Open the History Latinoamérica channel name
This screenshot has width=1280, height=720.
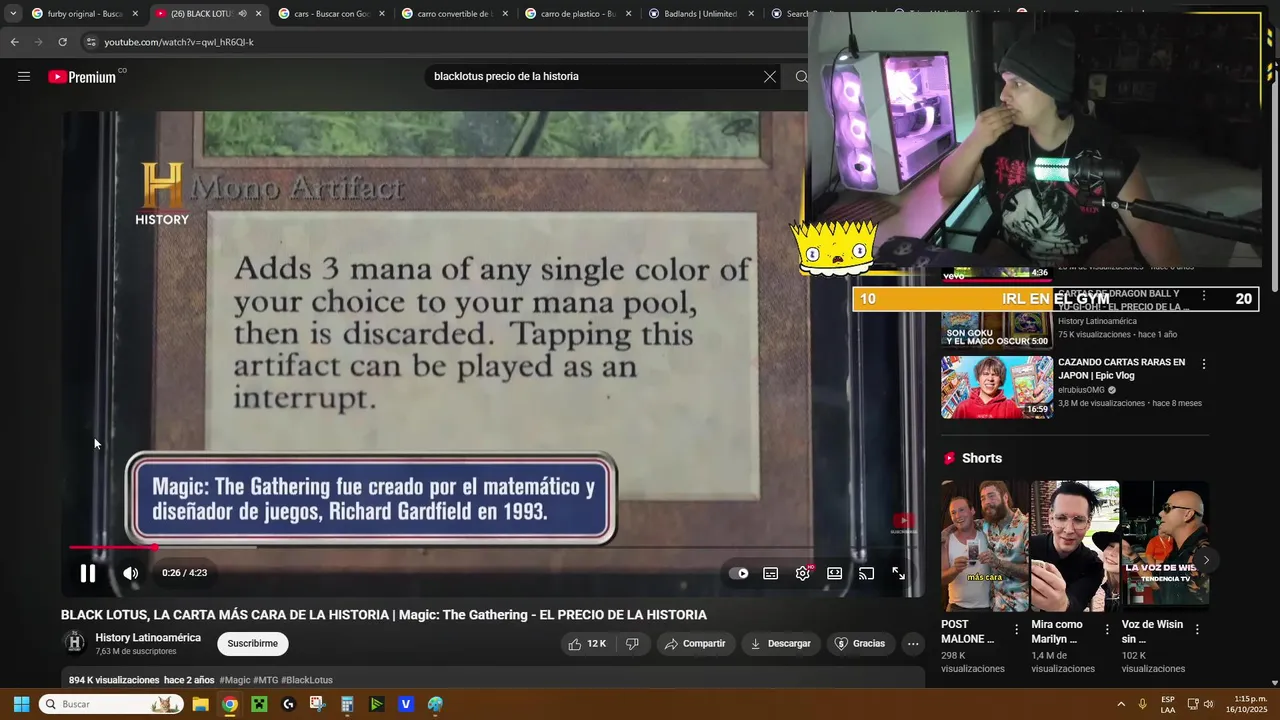click(148, 638)
